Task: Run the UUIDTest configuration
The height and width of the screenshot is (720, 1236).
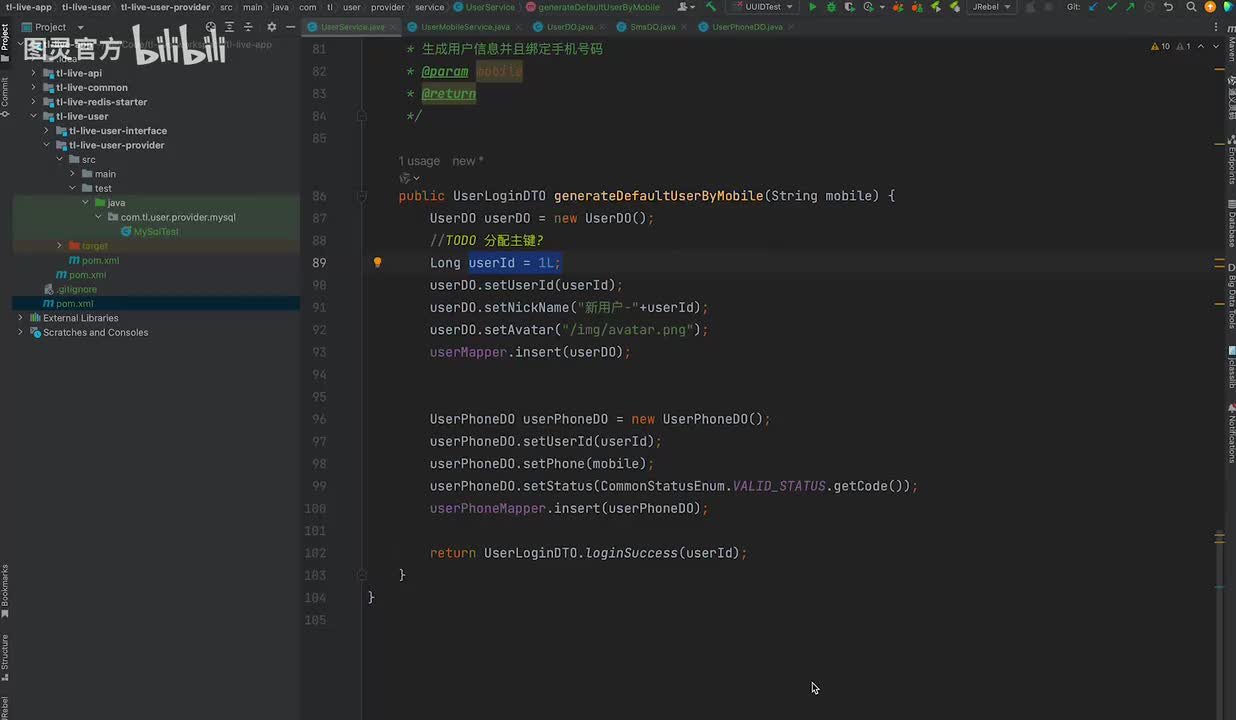Action: 812,7
